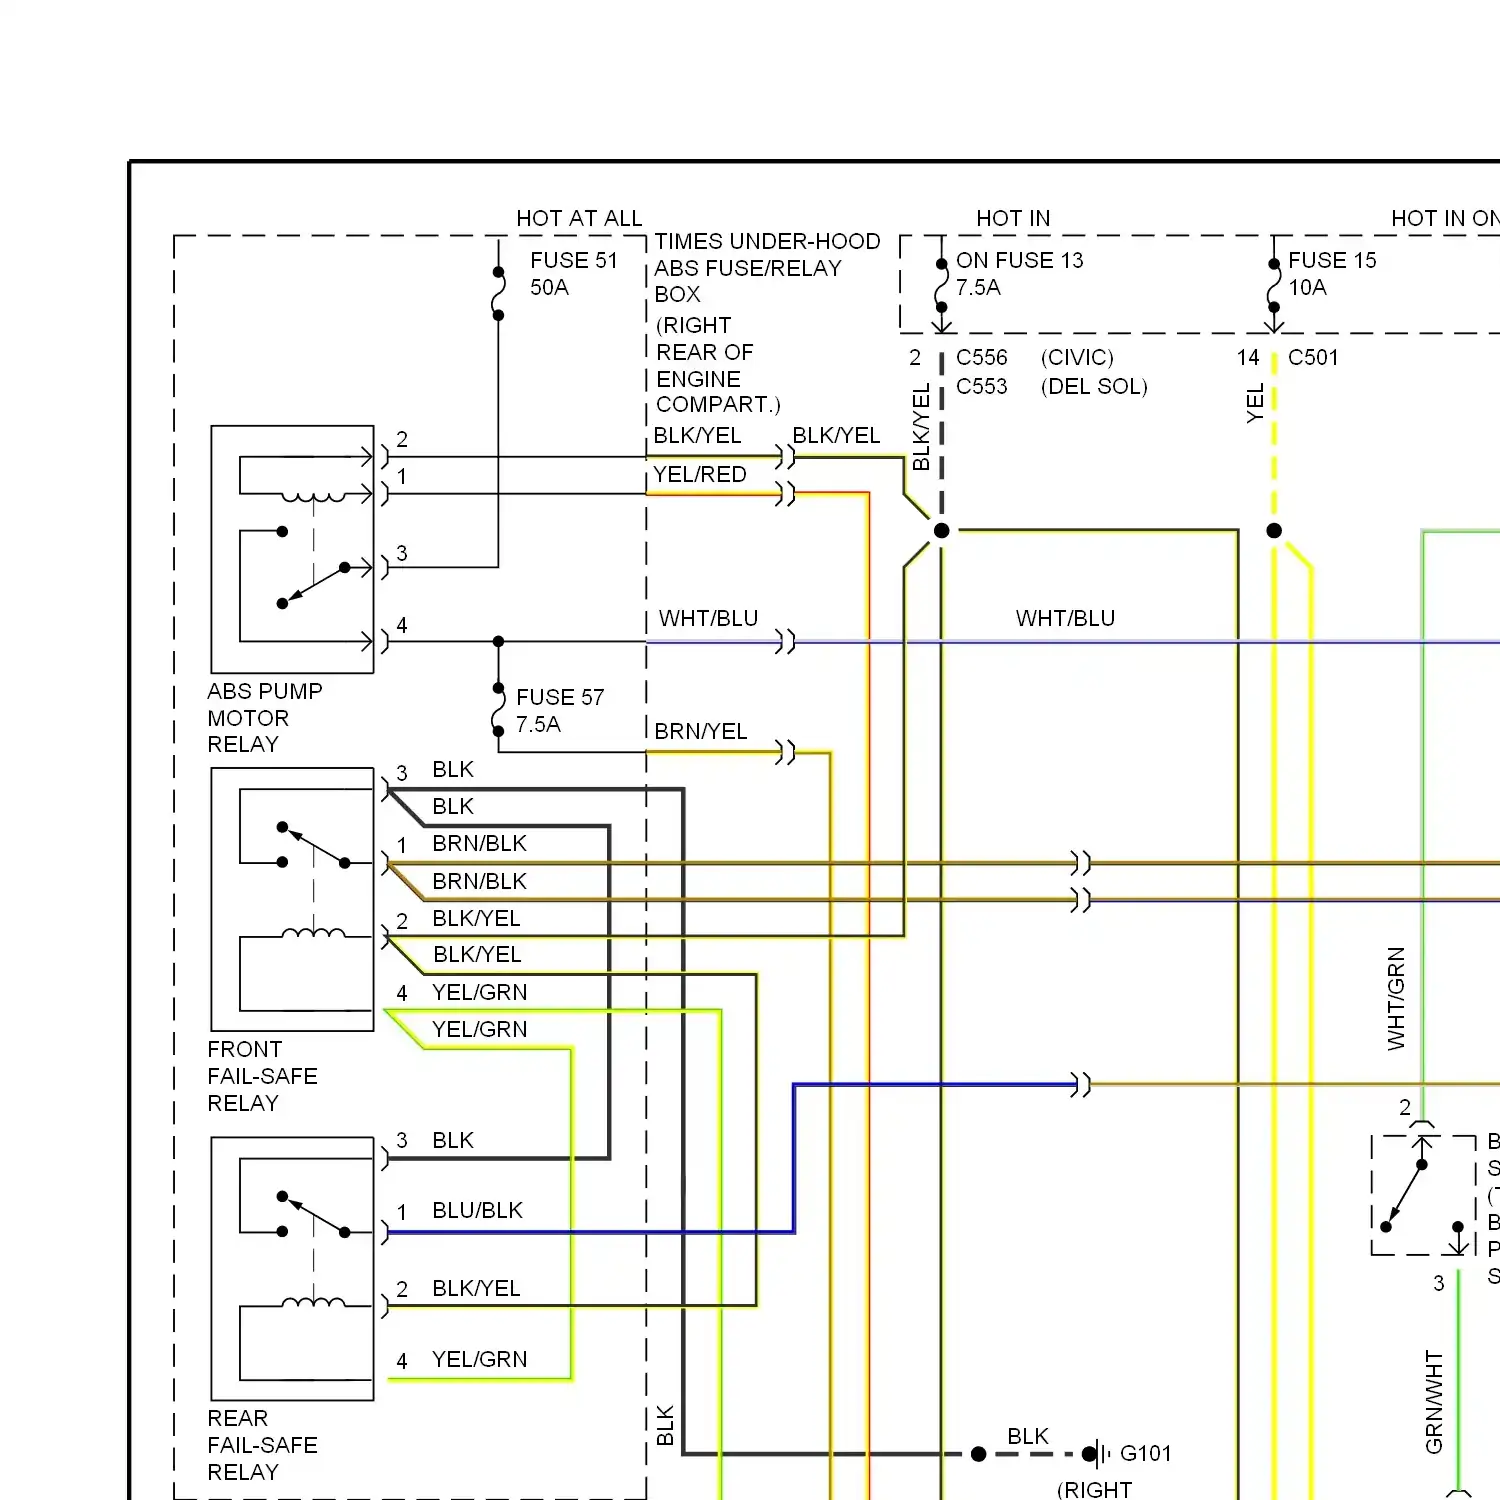Click the "BLU/BLK" wire label
1500x1500 pixels.
click(477, 1210)
